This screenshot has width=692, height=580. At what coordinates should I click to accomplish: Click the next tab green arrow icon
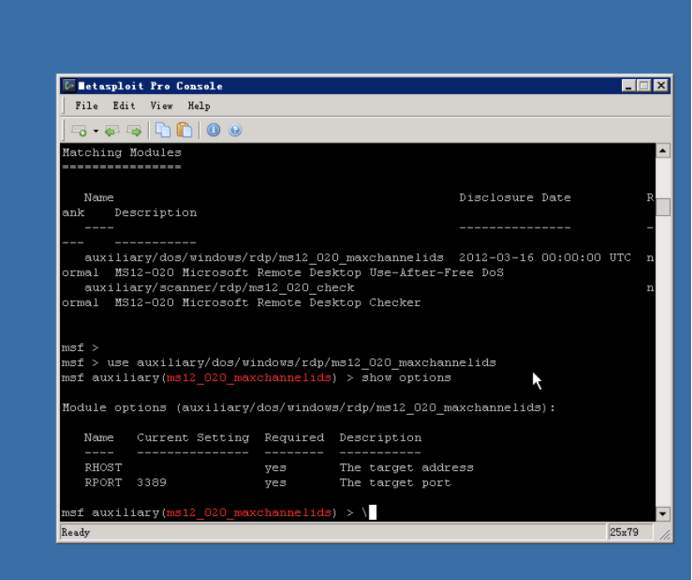[134, 131]
